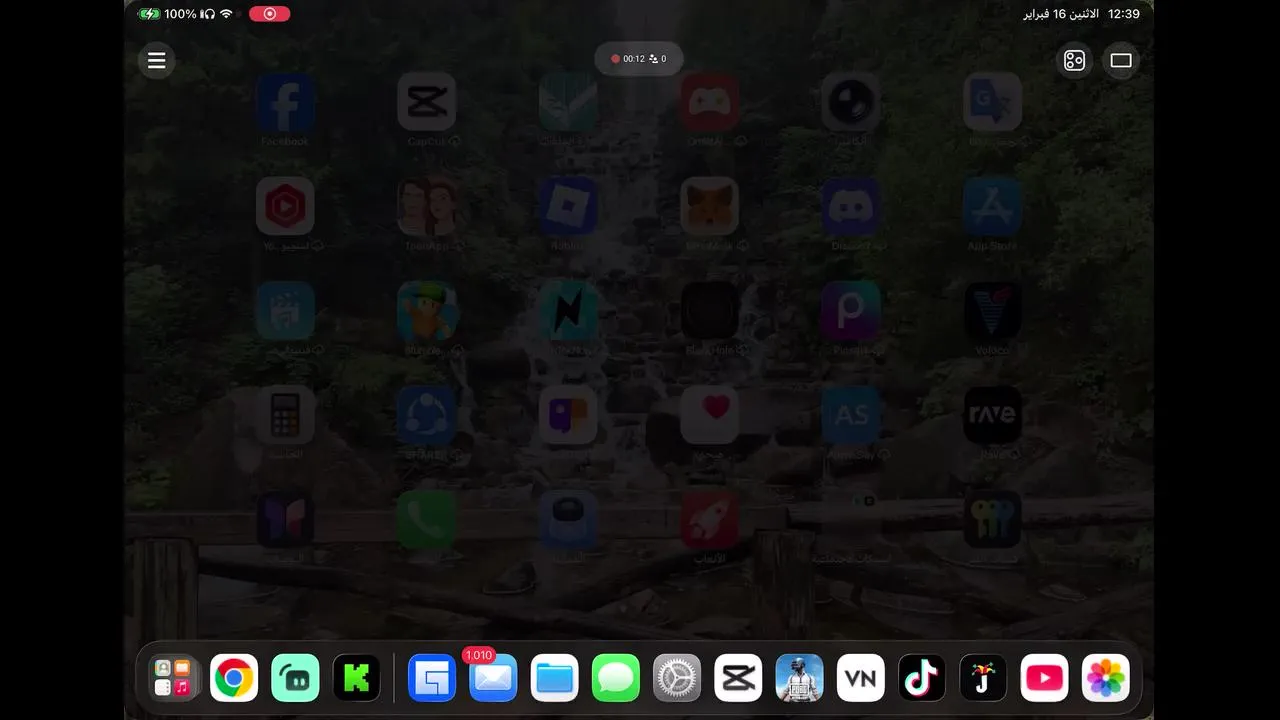Open the Rave app
The height and width of the screenshot is (720, 1280).
click(x=992, y=414)
